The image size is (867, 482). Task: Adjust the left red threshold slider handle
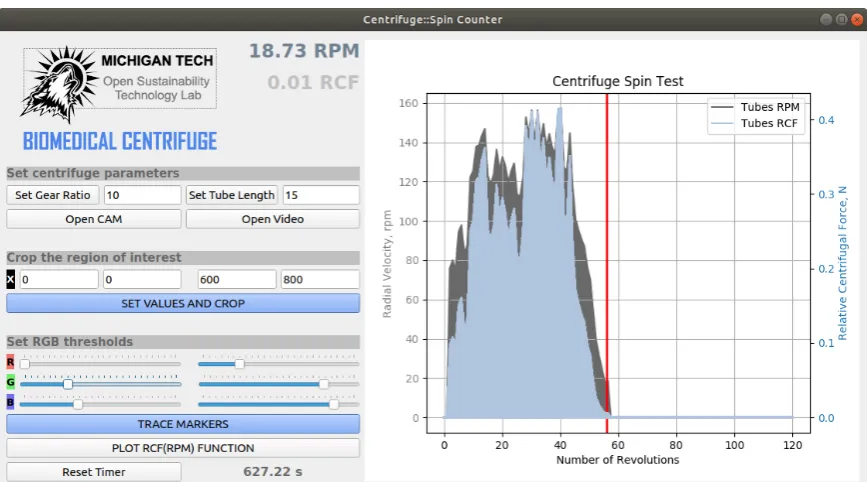[24, 364]
